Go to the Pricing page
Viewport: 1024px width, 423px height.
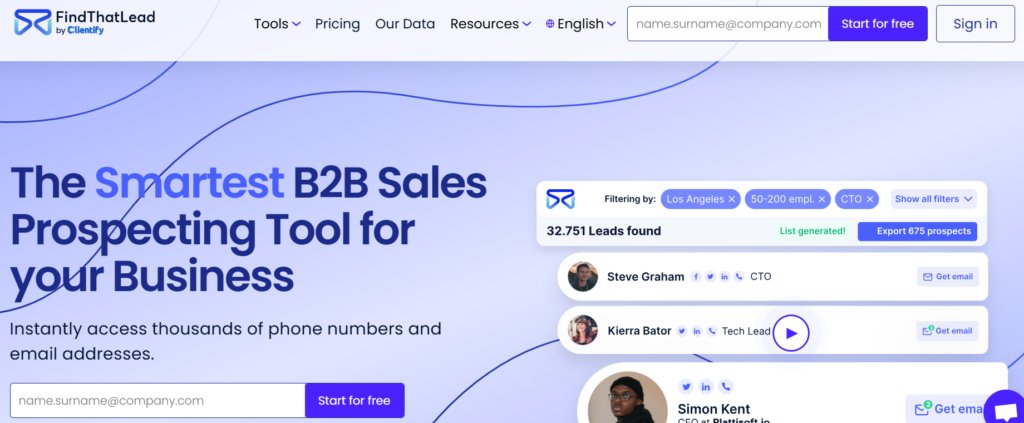coord(337,24)
